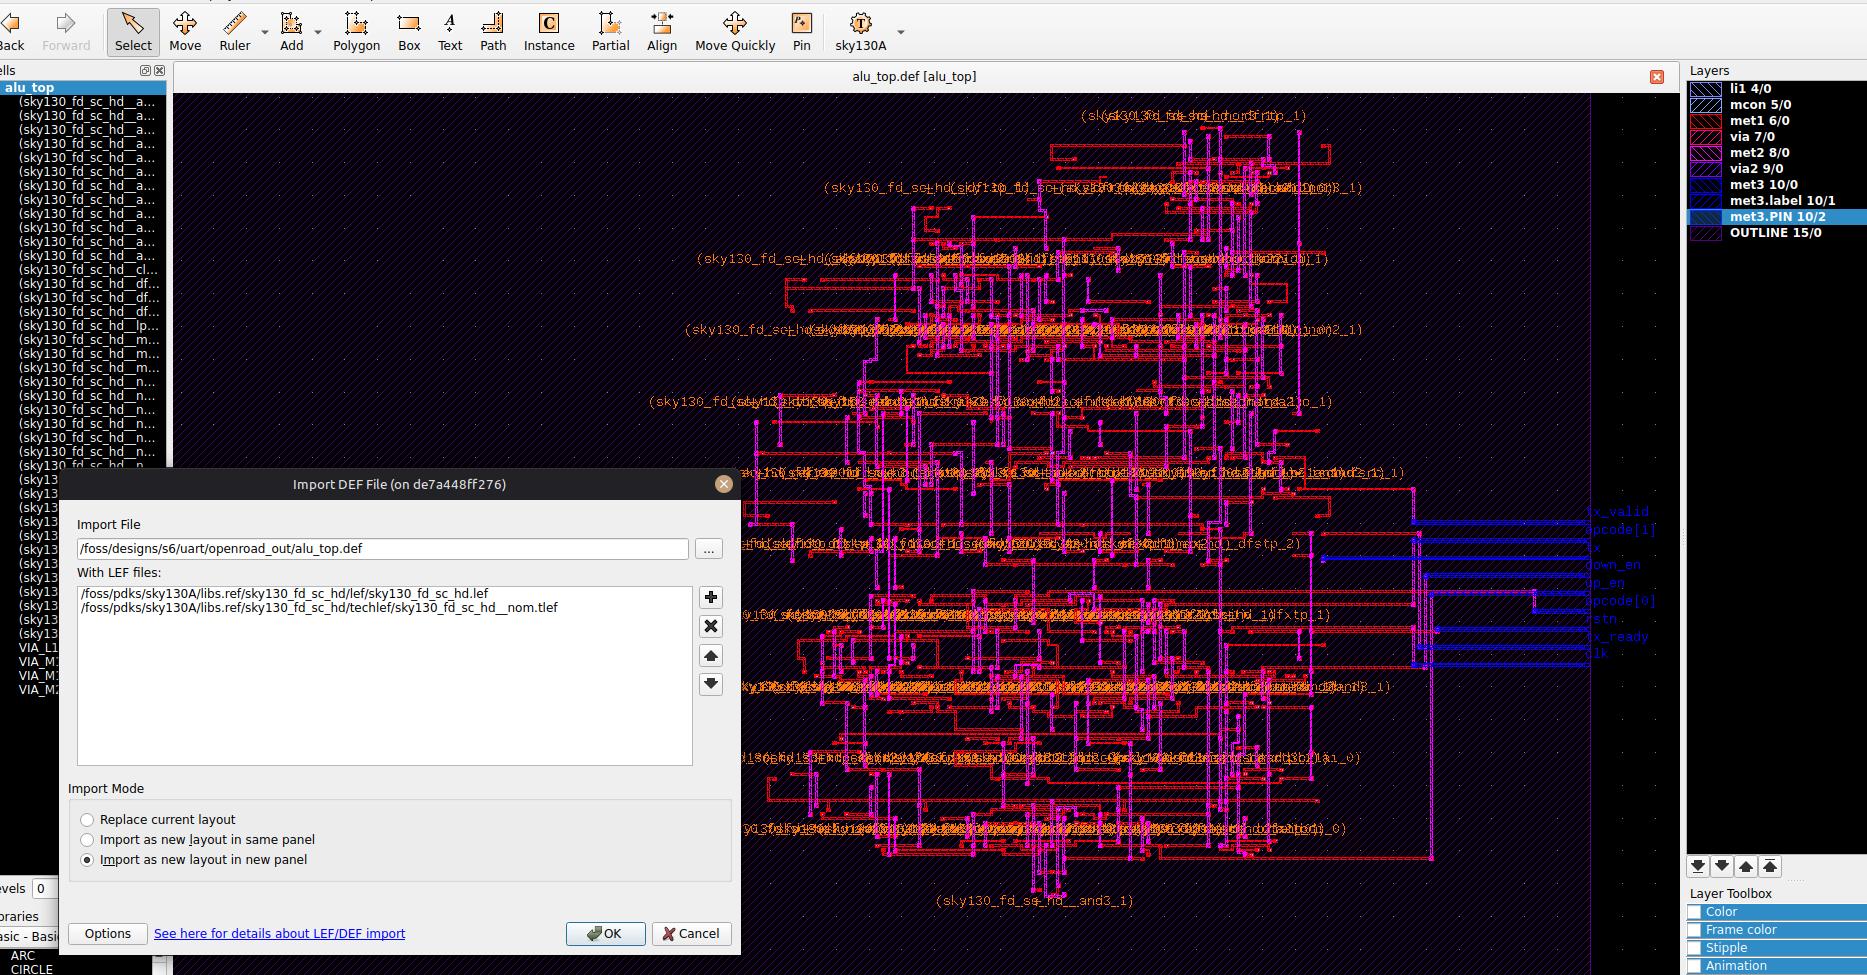Click OK to import the DEF file
Viewport: 1867px width, 975px height.
pos(605,933)
